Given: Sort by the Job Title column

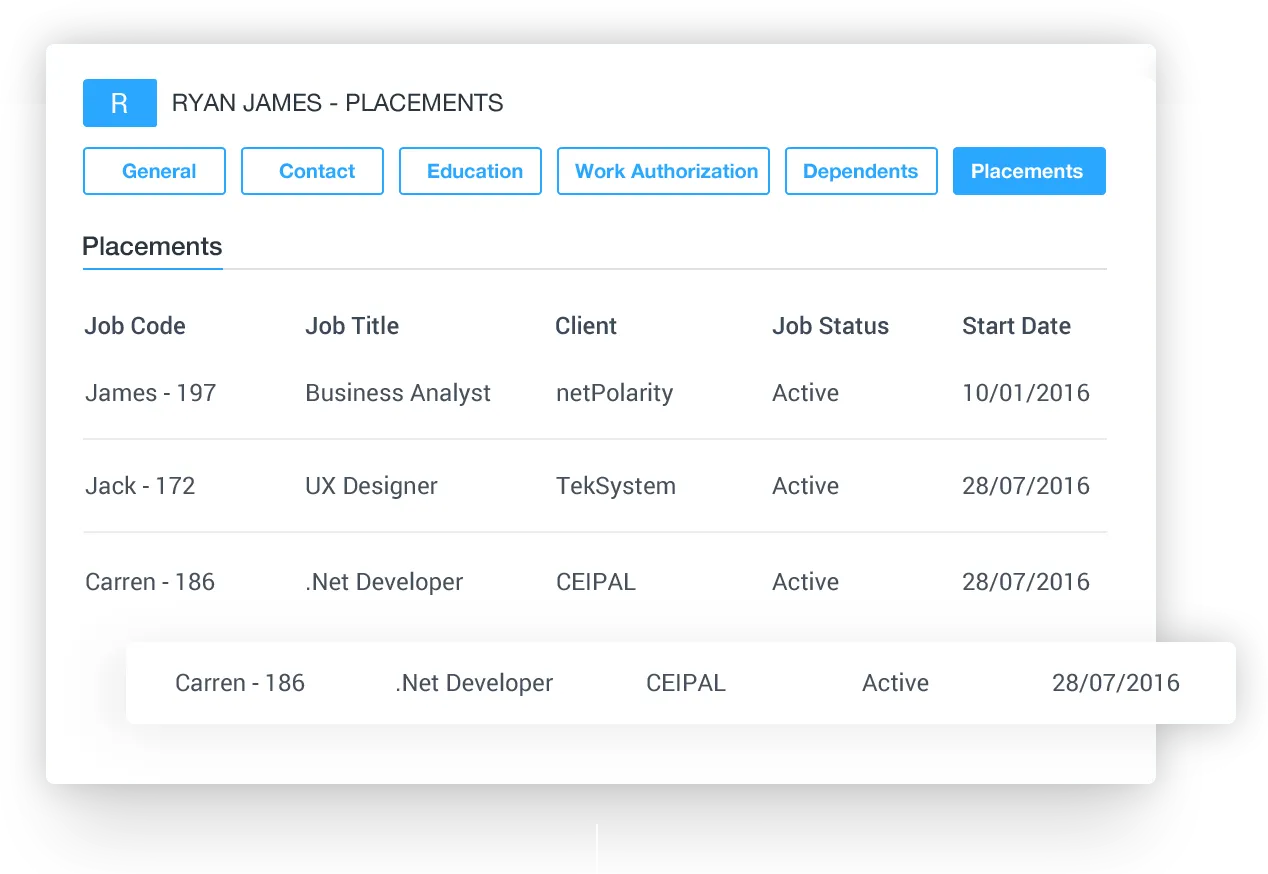Looking at the screenshot, I should (x=352, y=325).
